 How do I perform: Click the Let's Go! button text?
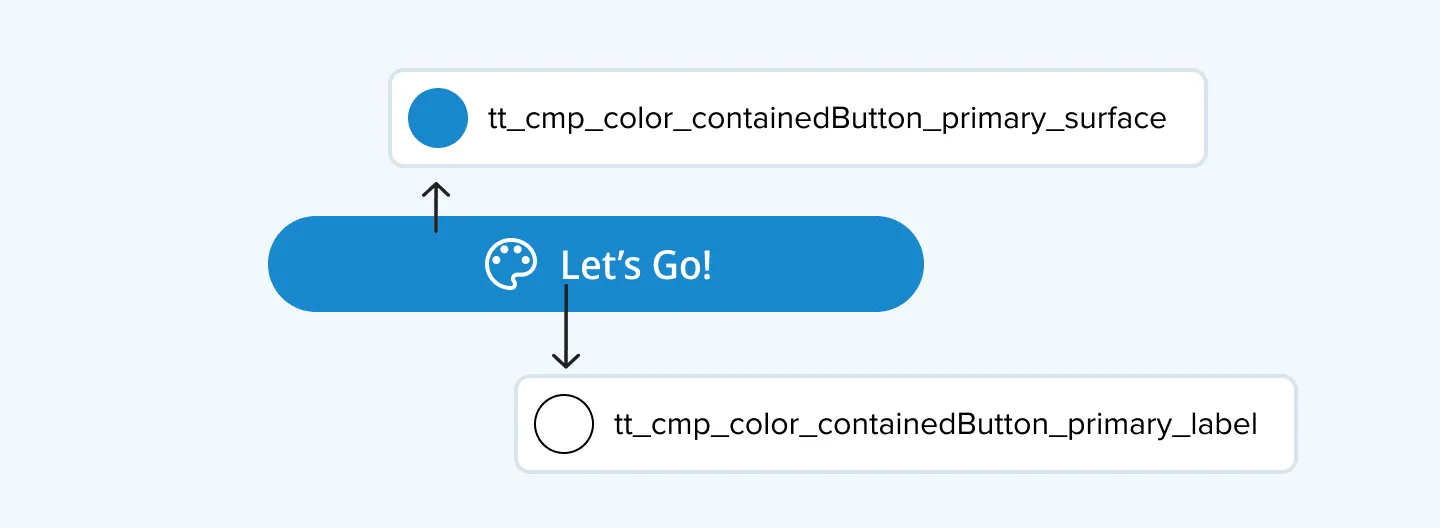coord(636,266)
